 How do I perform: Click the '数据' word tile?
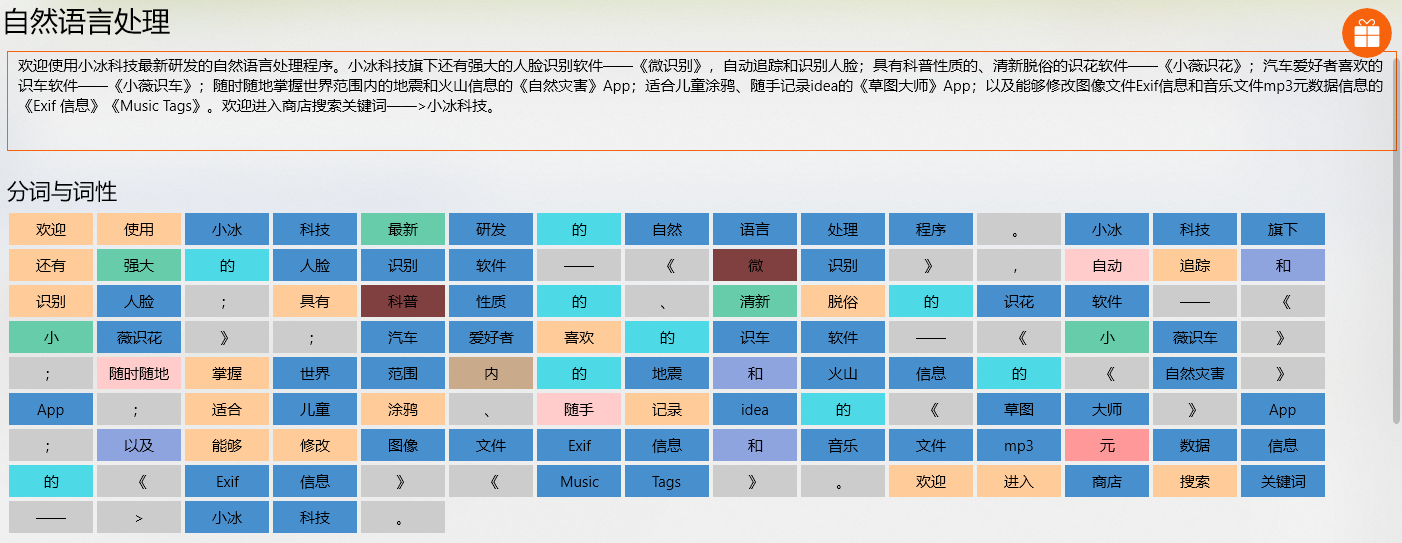(1195, 445)
